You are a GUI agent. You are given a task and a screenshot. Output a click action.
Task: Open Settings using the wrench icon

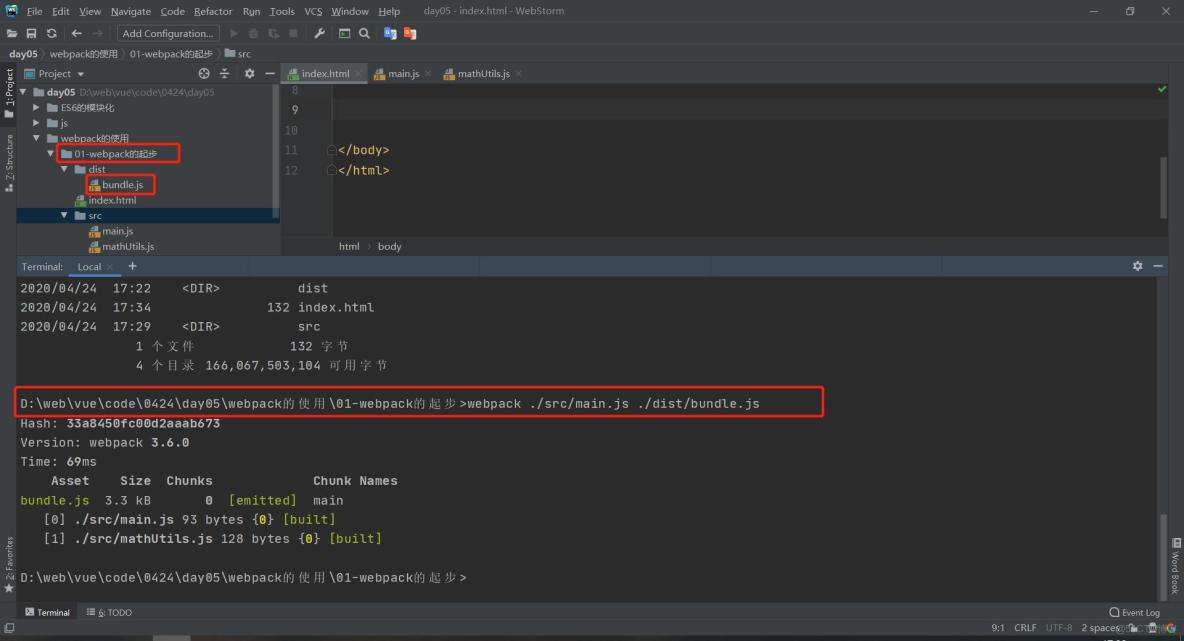pyautogui.click(x=319, y=33)
